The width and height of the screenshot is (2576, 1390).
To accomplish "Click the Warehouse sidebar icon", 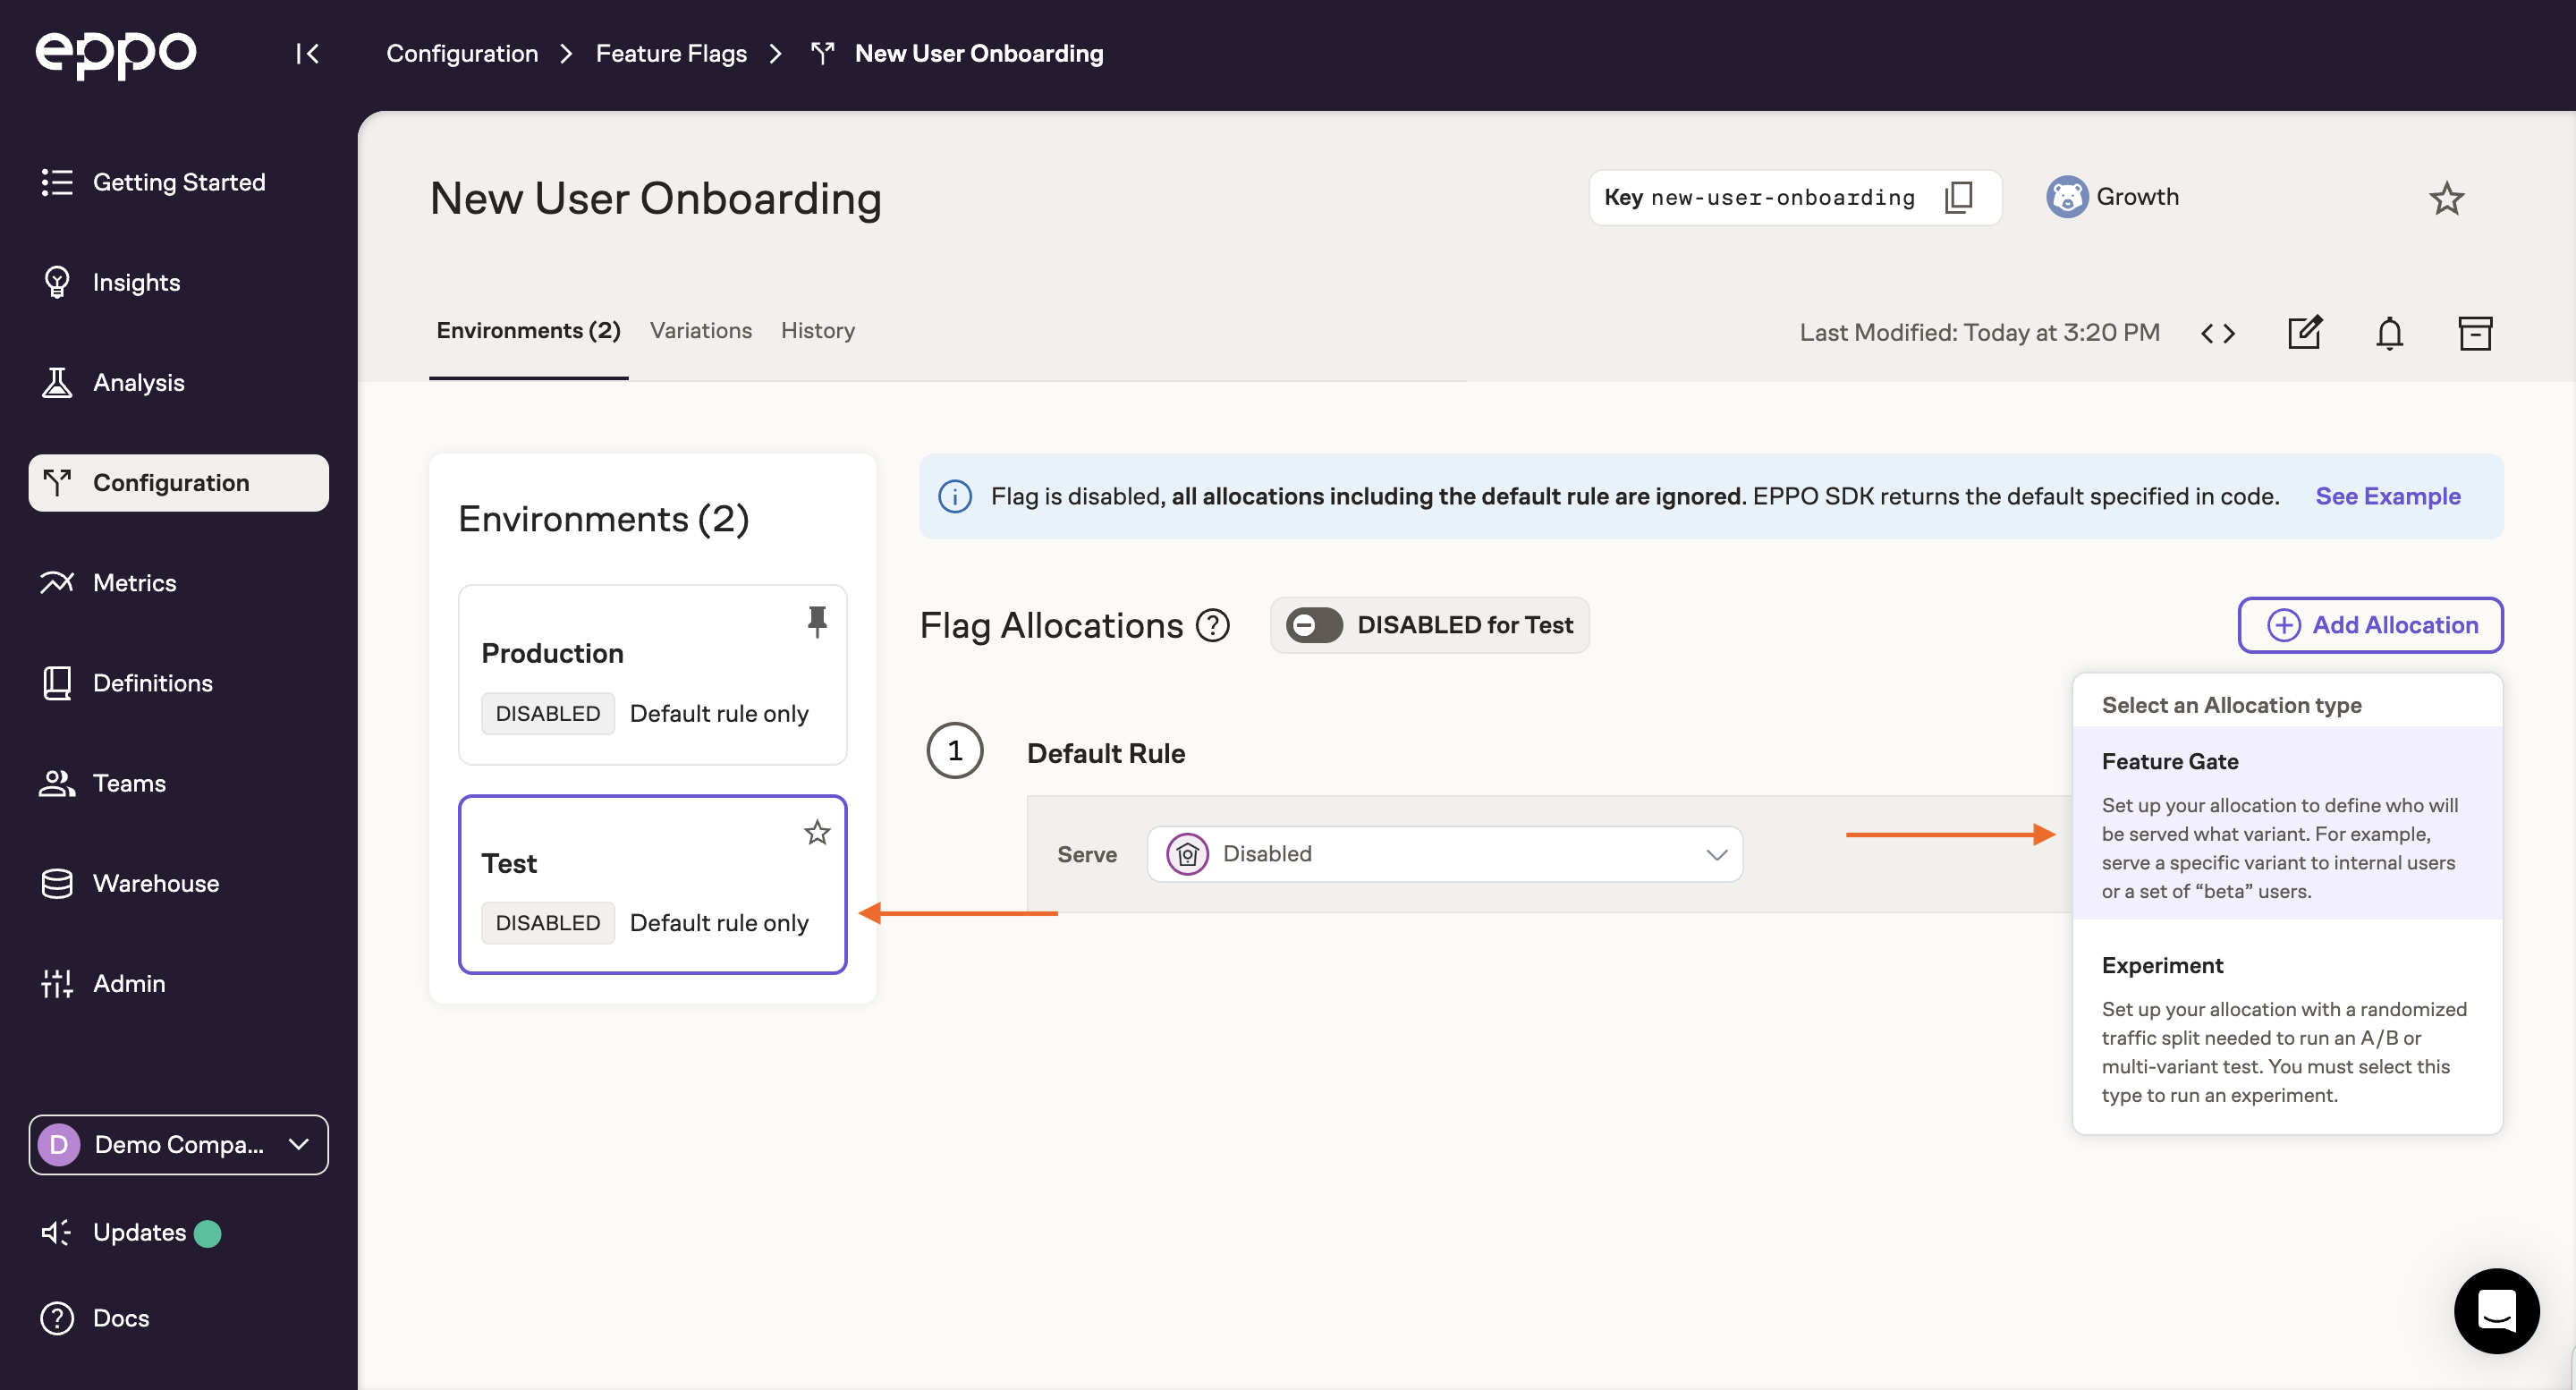I will 56,884.
